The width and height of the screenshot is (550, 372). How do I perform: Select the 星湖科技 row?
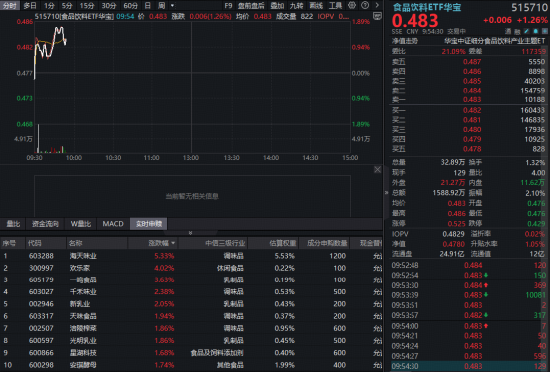tap(191, 353)
